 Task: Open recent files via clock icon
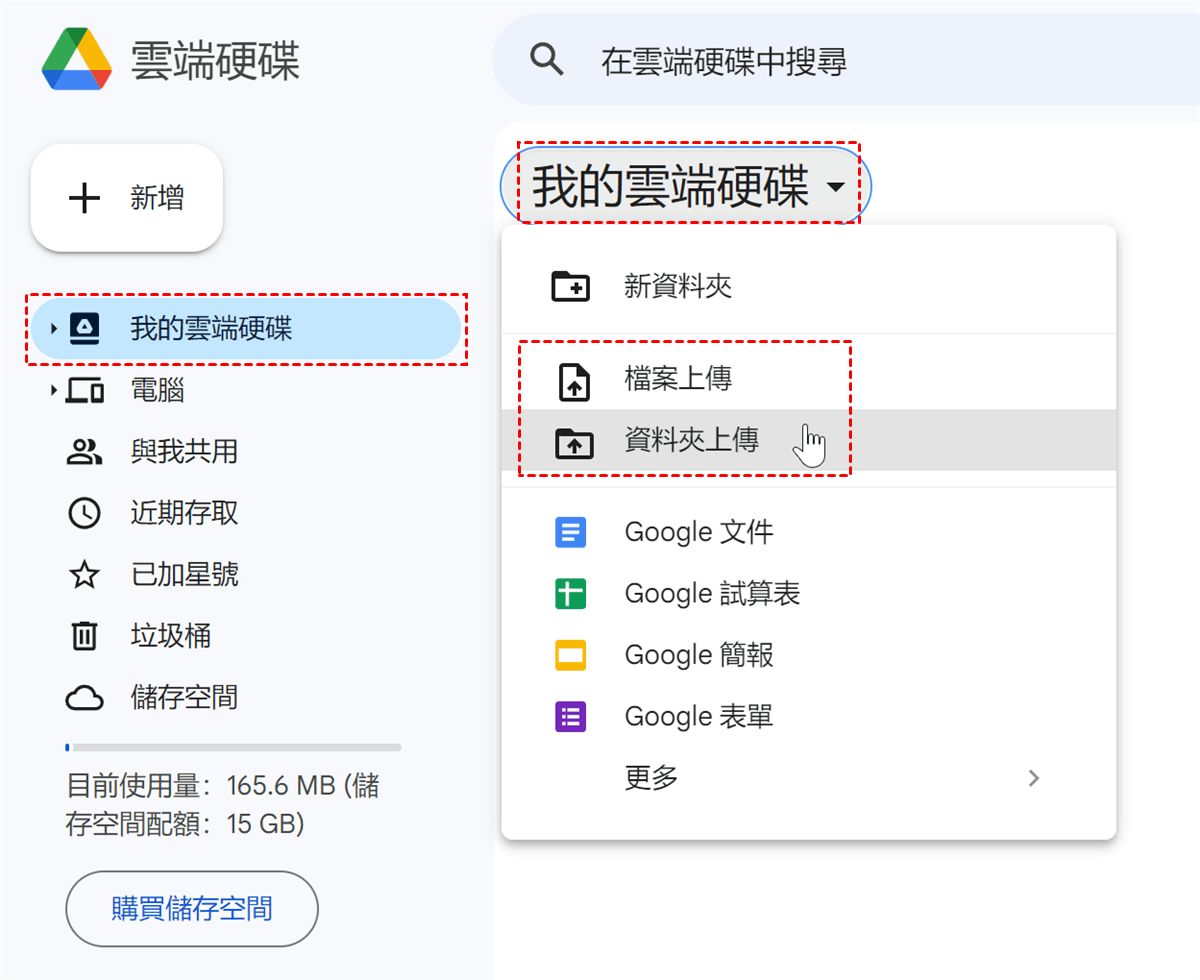tap(85, 513)
